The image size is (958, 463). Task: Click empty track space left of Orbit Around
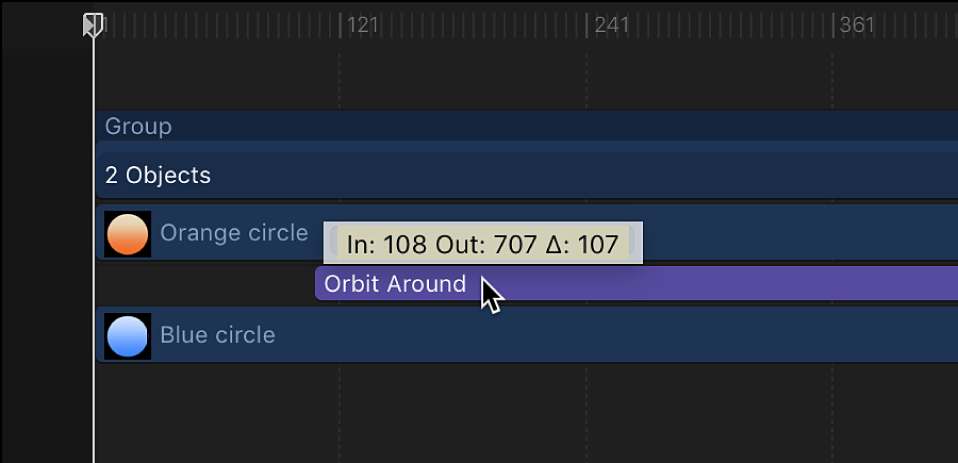pos(200,284)
